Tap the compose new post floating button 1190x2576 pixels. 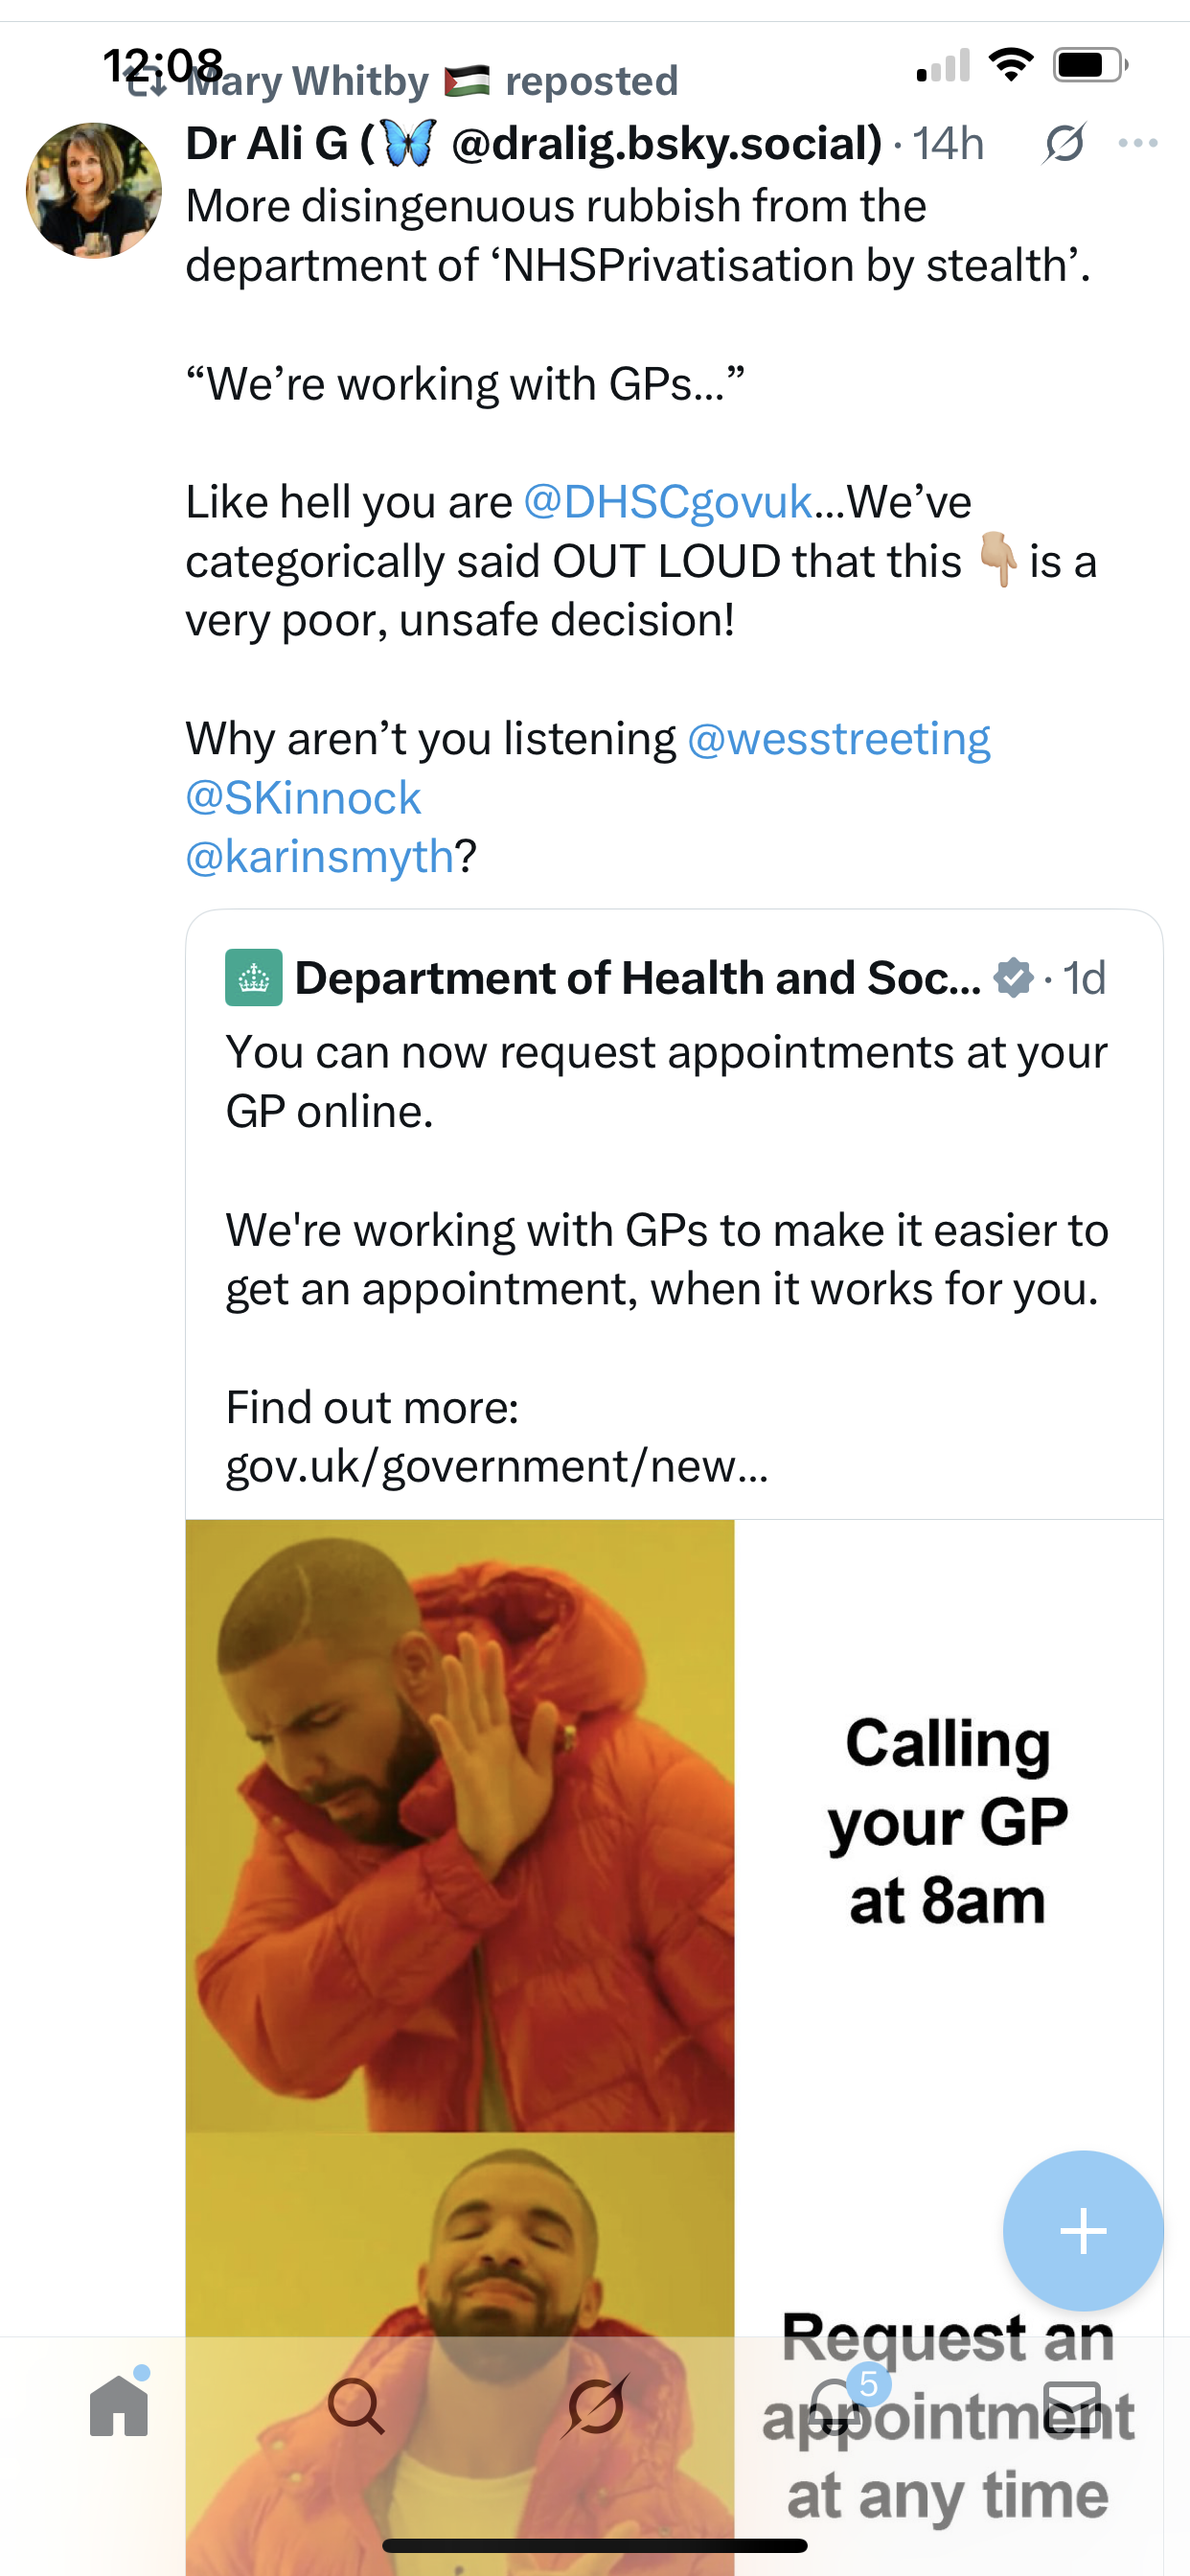pos(1083,2231)
